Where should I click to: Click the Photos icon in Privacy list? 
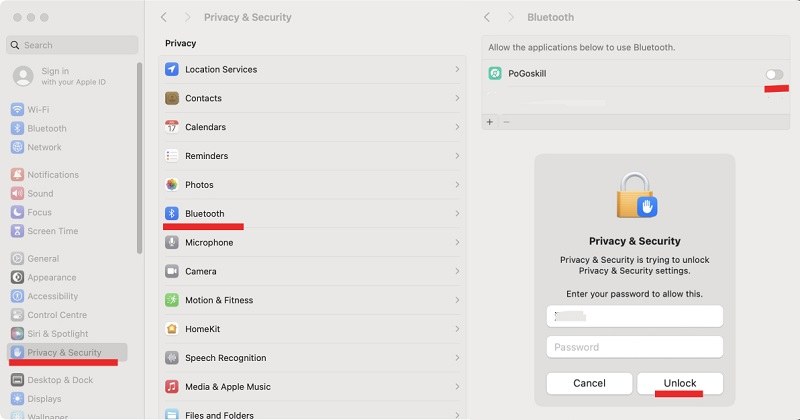click(172, 185)
